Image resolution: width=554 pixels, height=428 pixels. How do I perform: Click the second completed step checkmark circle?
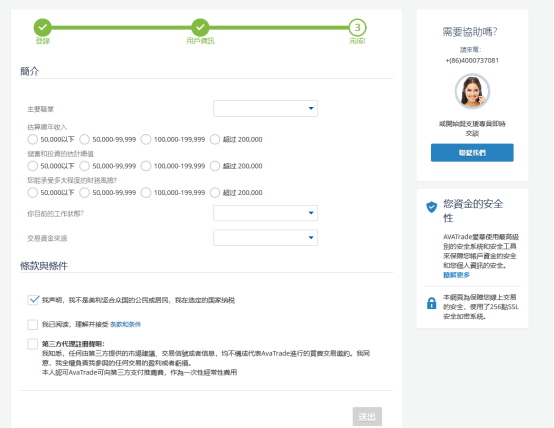[200, 27]
